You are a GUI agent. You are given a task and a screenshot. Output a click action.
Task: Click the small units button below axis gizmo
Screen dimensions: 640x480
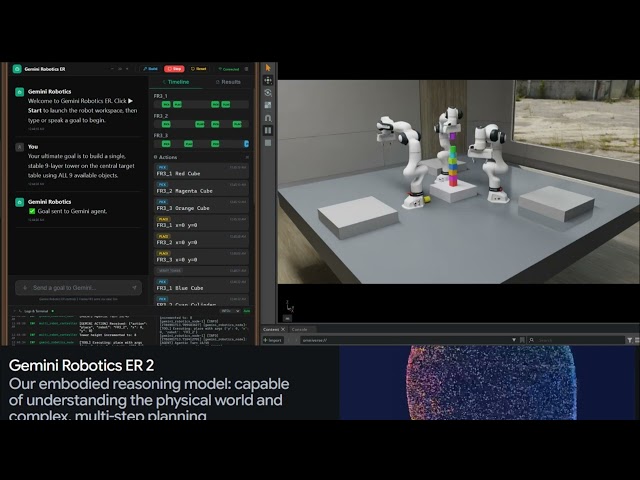(x=288, y=318)
